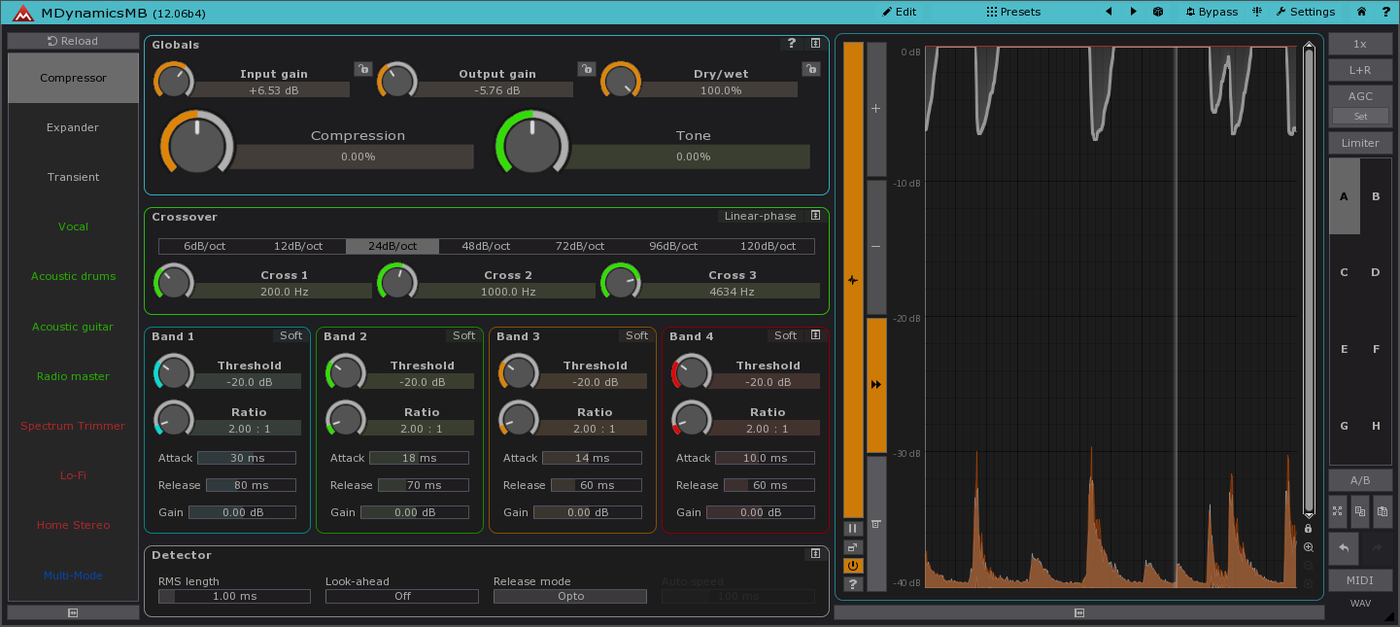1400x627 pixels.
Task: Select preset slot B
Action: pyautogui.click(x=1376, y=197)
